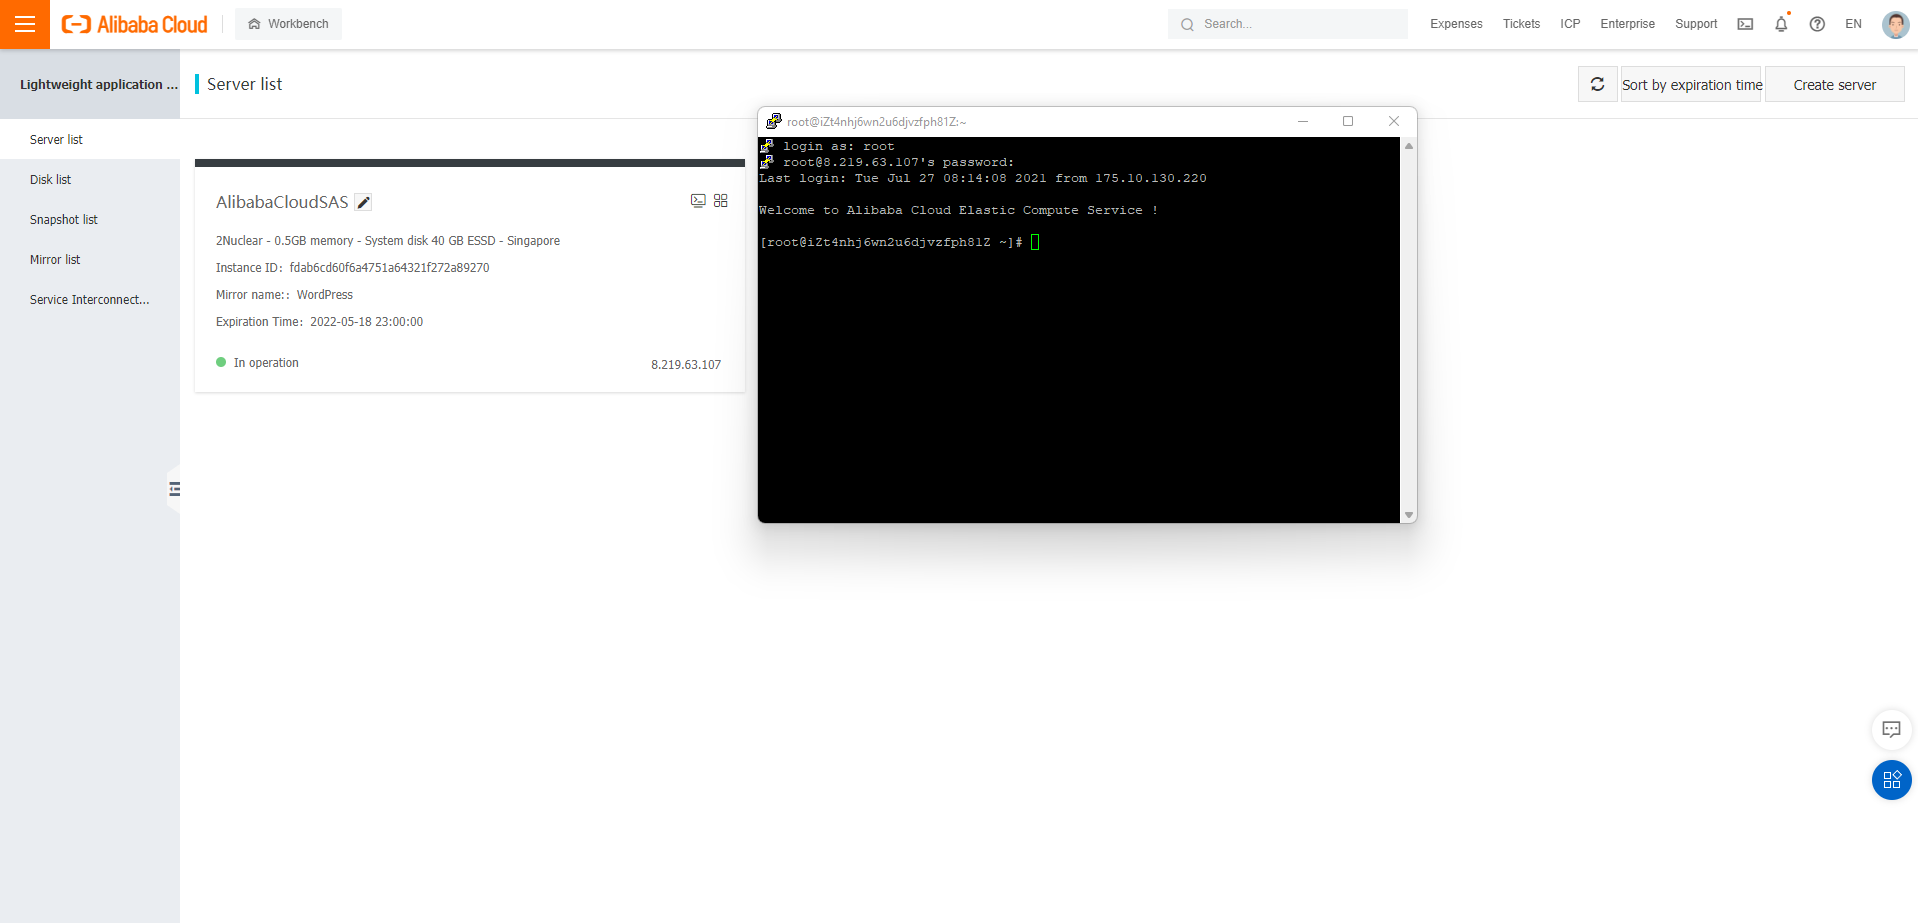The width and height of the screenshot is (1918, 923).
Task: Collapse the sidebar with the handle icon
Action: point(174,489)
